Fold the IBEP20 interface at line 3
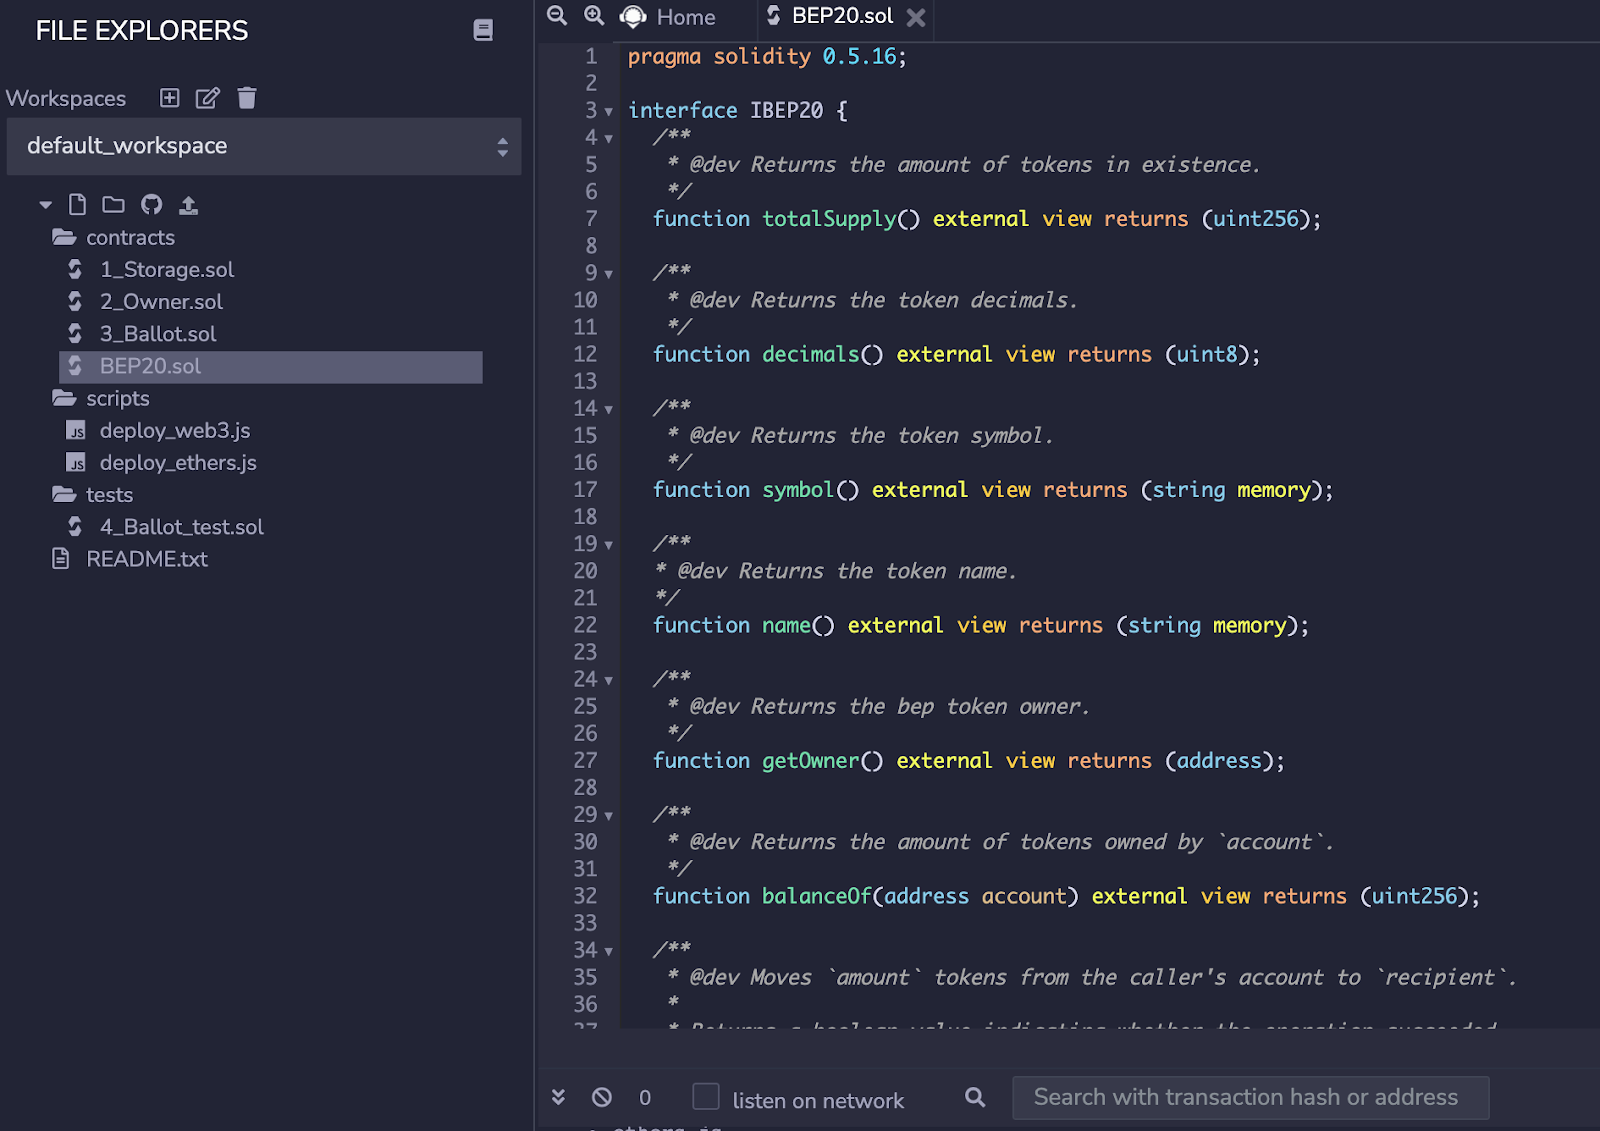 [608, 112]
